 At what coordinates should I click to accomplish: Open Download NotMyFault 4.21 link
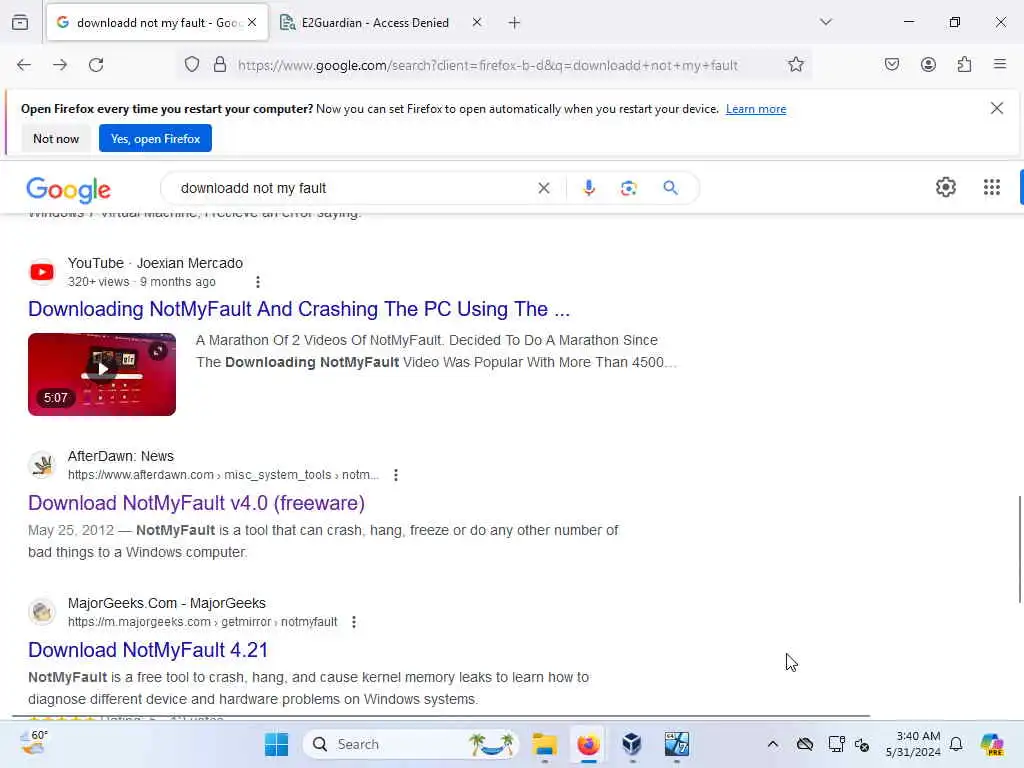[148, 650]
